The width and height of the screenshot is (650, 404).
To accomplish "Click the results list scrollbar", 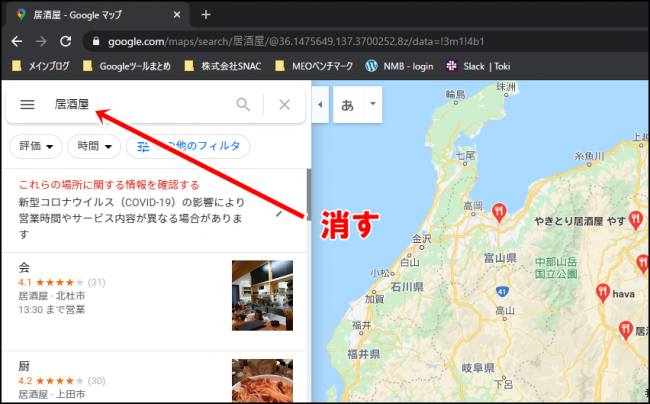I will [309, 195].
